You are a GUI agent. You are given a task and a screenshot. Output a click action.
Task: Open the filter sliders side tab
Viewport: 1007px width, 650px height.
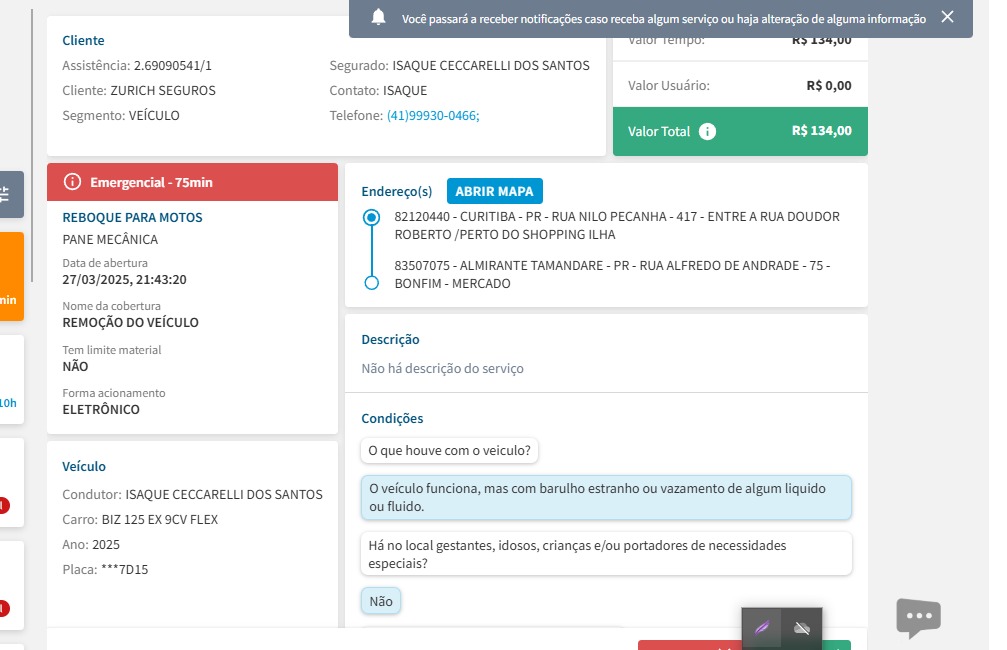[x=6, y=195]
